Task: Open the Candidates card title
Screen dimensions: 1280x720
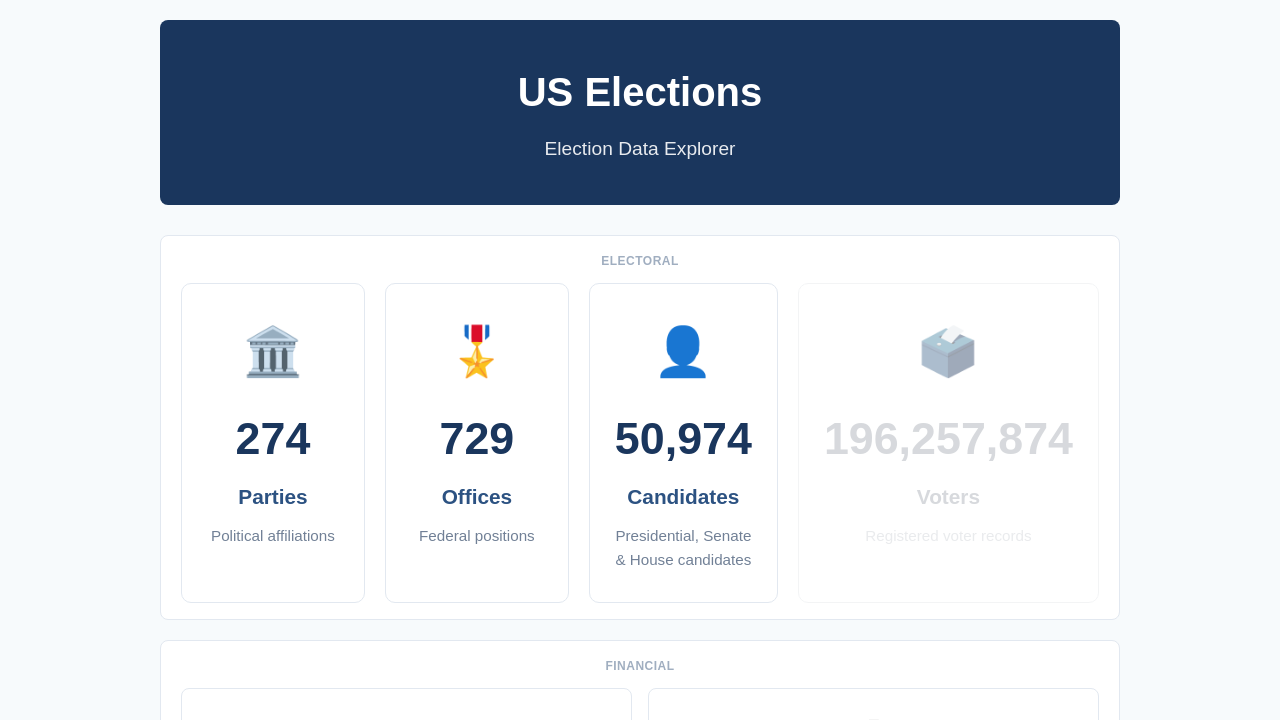Action: (x=683, y=497)
